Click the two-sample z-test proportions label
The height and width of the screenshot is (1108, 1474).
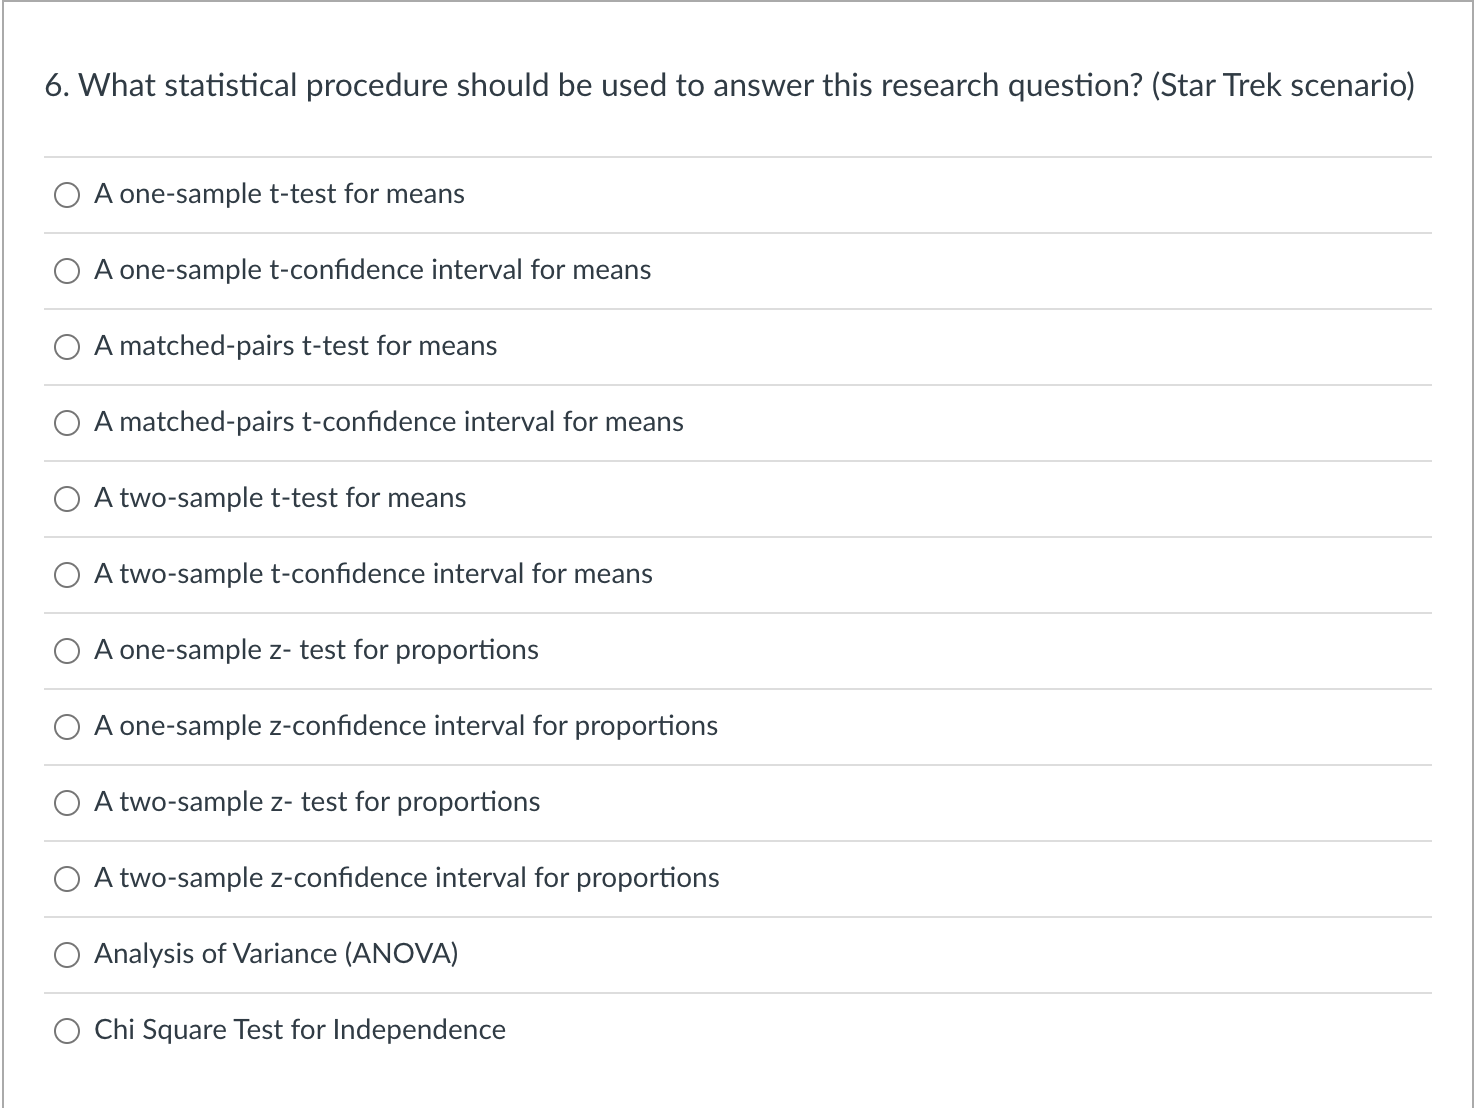[x=317, y=803]
